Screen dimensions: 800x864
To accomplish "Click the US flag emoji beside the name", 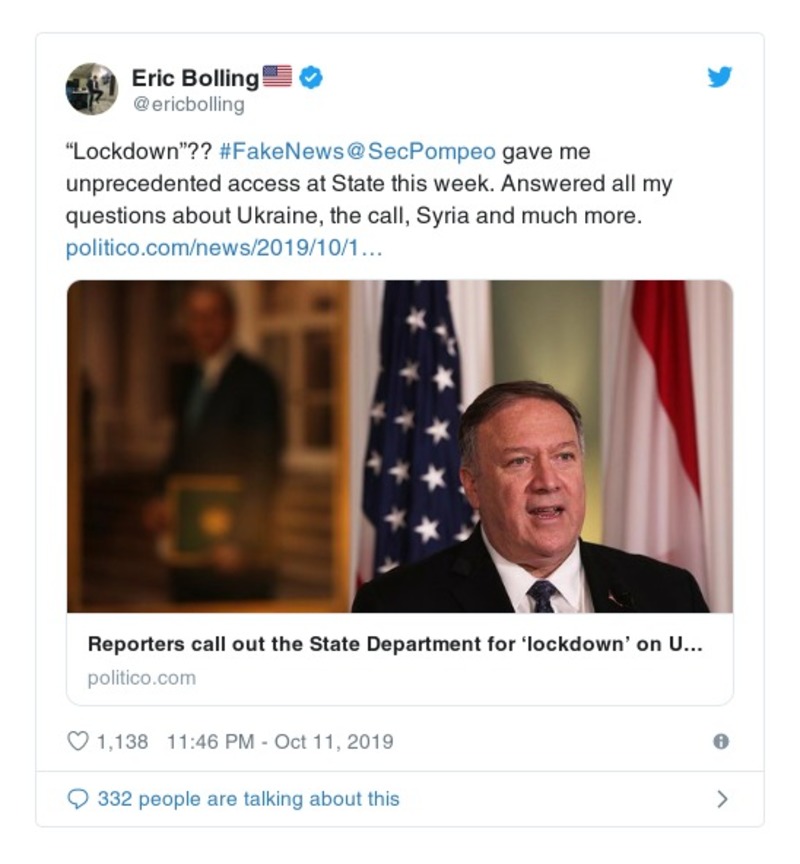I will [x=277, y=76].
